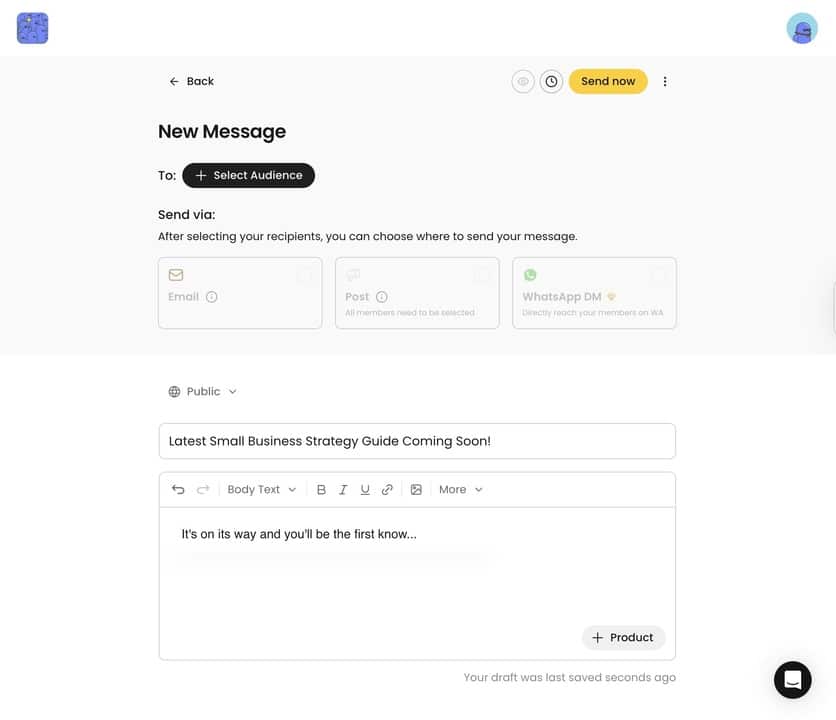Open the three-dot overflow menu
The height and width of the screenshot is (720, 836).
coord(665,81)
